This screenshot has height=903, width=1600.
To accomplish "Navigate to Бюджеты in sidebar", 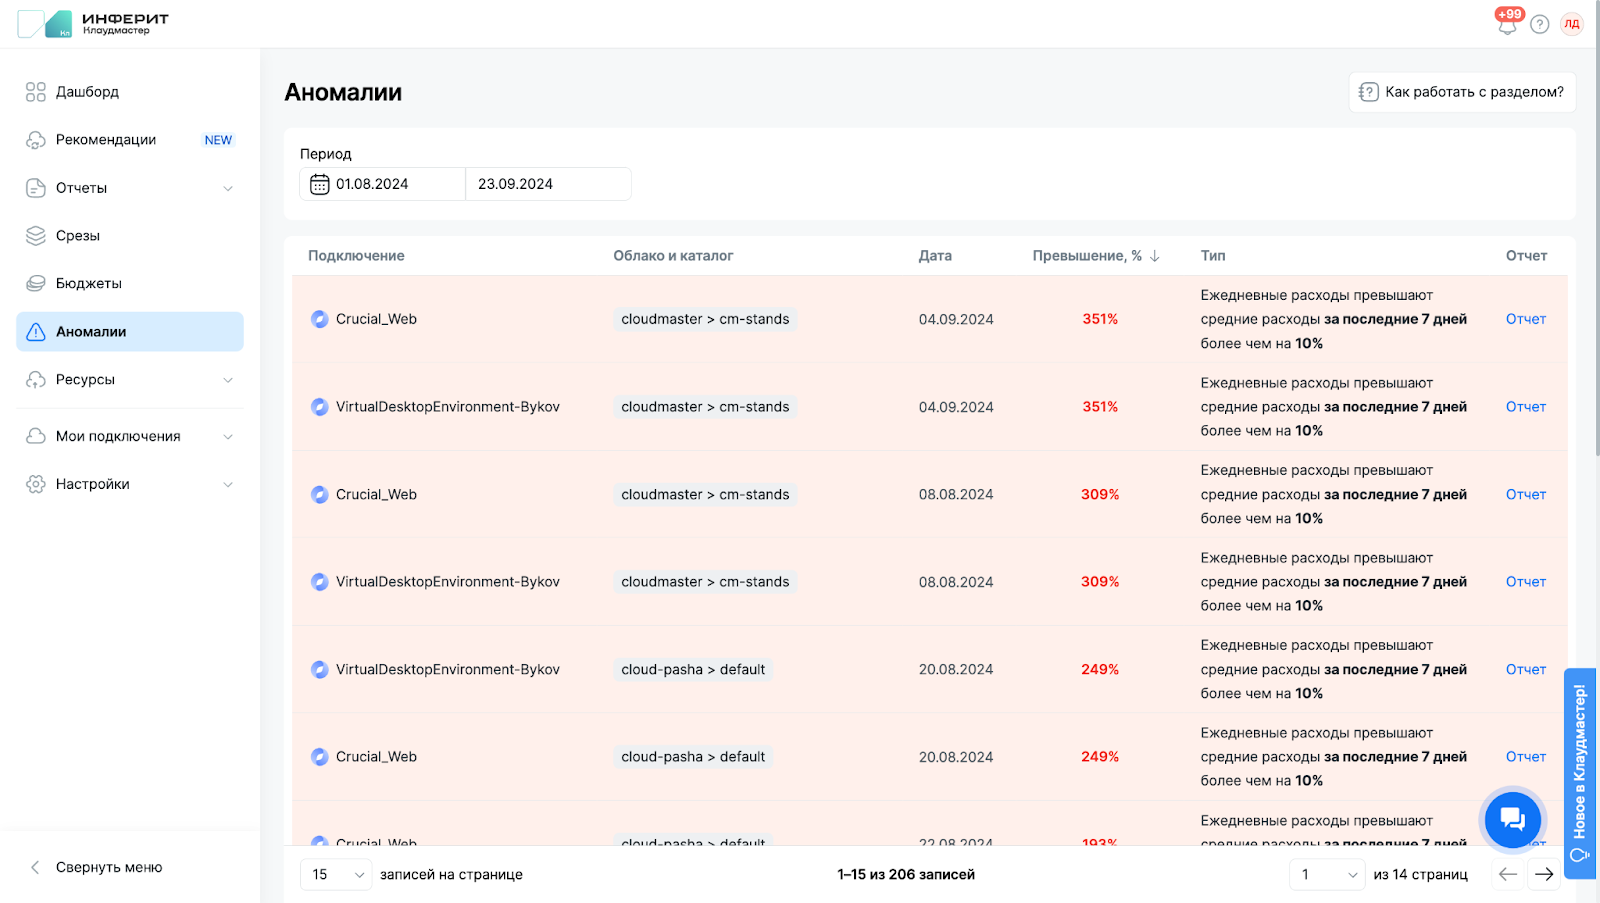I will 88,284.
